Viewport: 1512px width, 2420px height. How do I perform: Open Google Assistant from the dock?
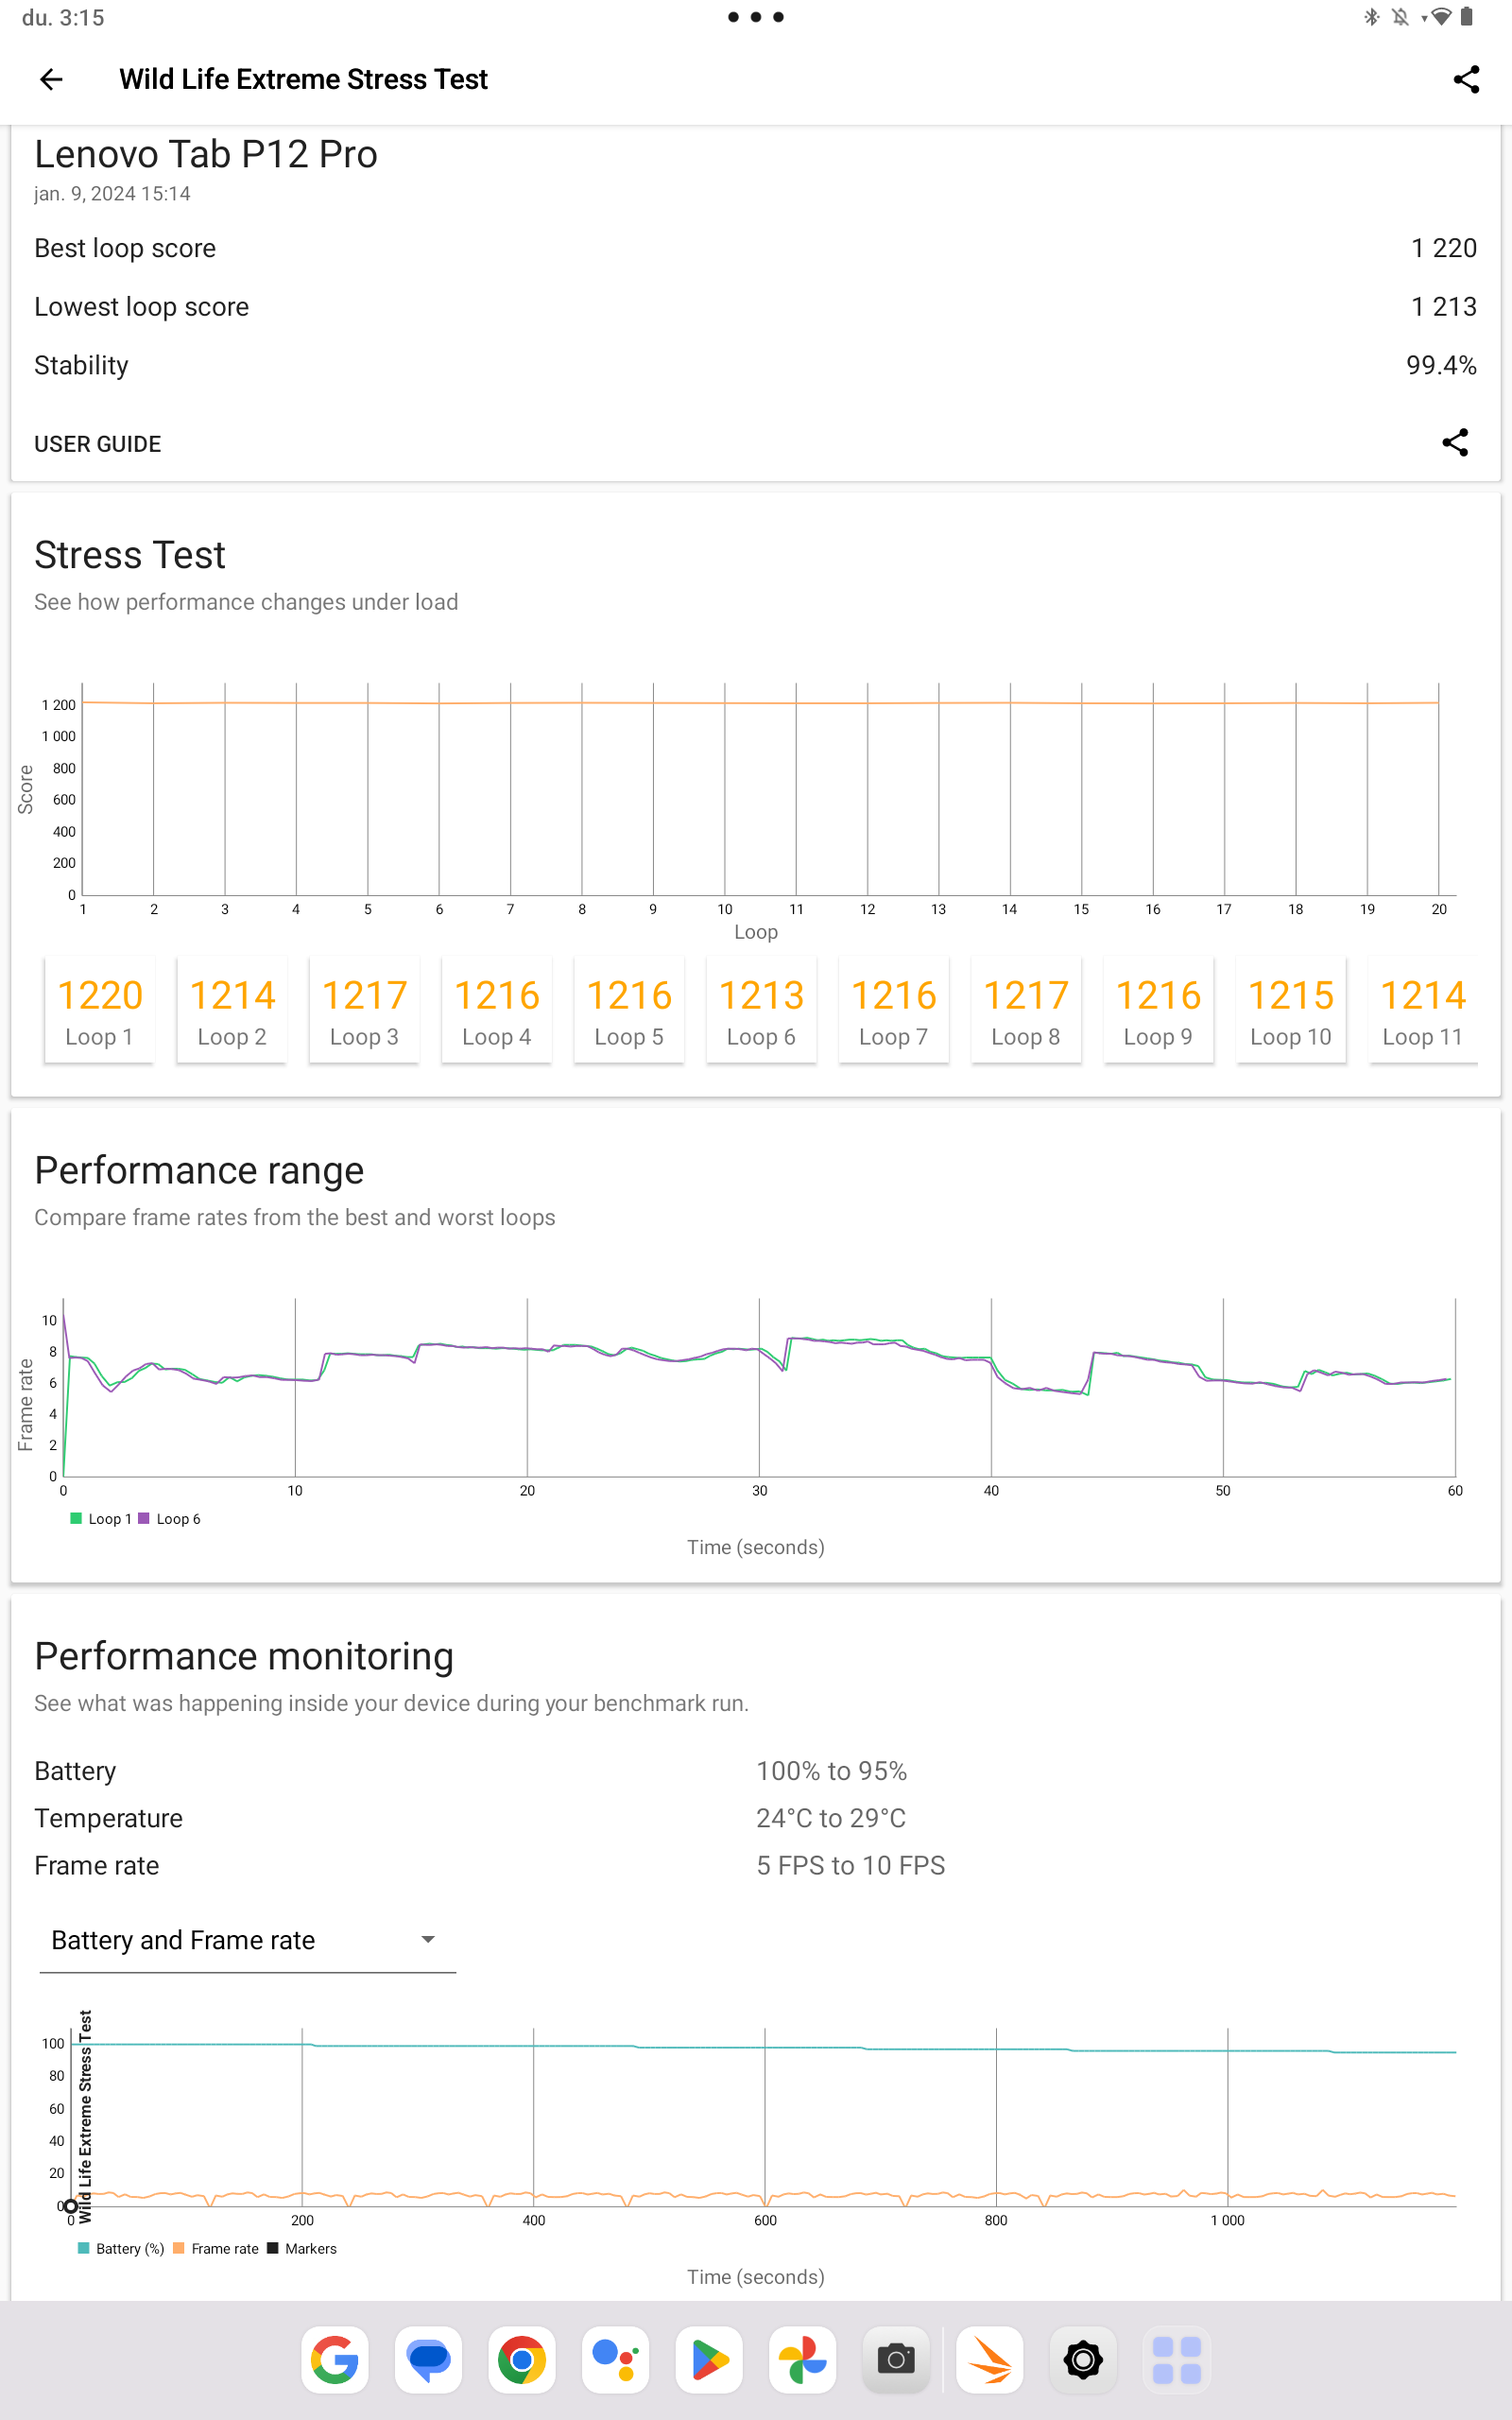point(616,2360)
